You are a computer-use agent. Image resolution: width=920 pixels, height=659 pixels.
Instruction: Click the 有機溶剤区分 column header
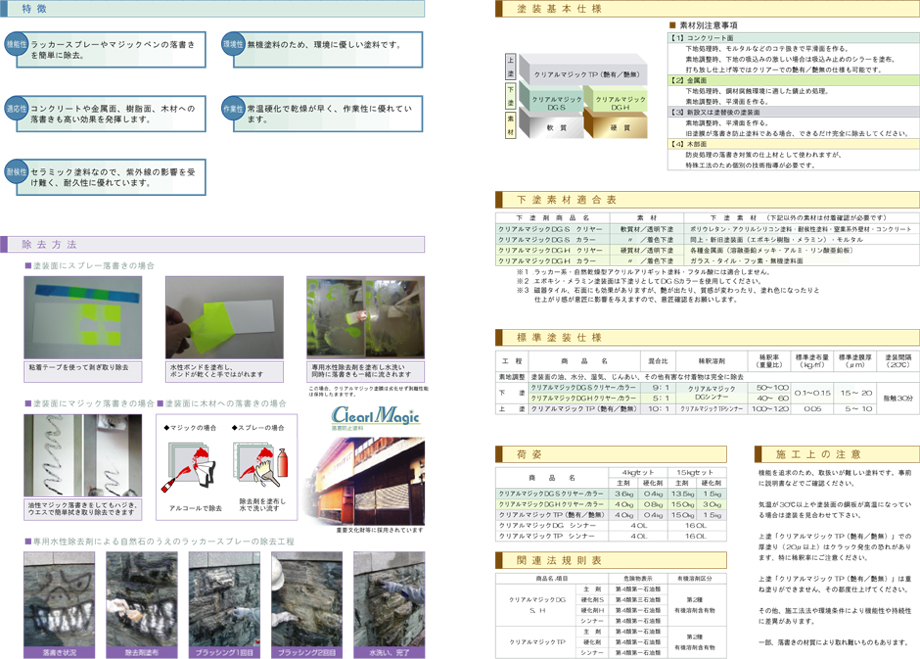[x=695, y=578]
